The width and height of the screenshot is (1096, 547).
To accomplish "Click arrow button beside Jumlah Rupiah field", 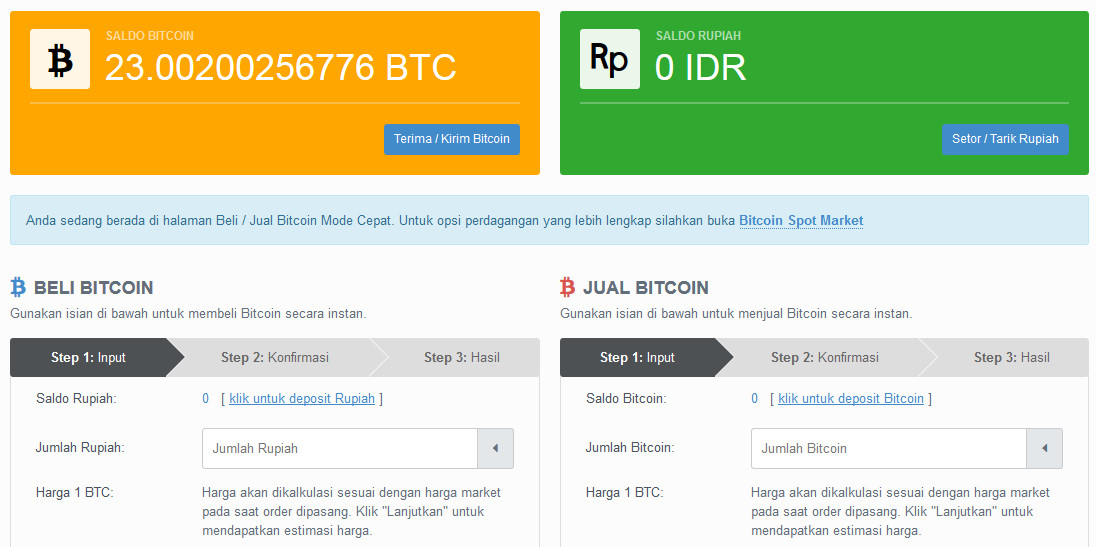I will 496,448.
